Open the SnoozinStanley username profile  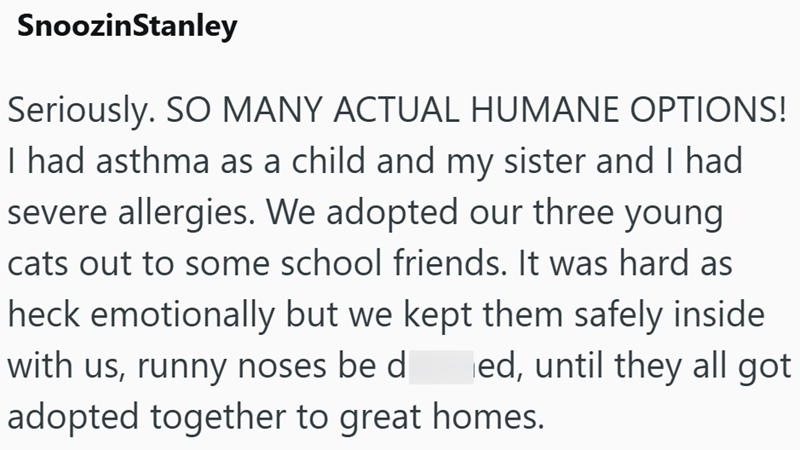point(126,27)
